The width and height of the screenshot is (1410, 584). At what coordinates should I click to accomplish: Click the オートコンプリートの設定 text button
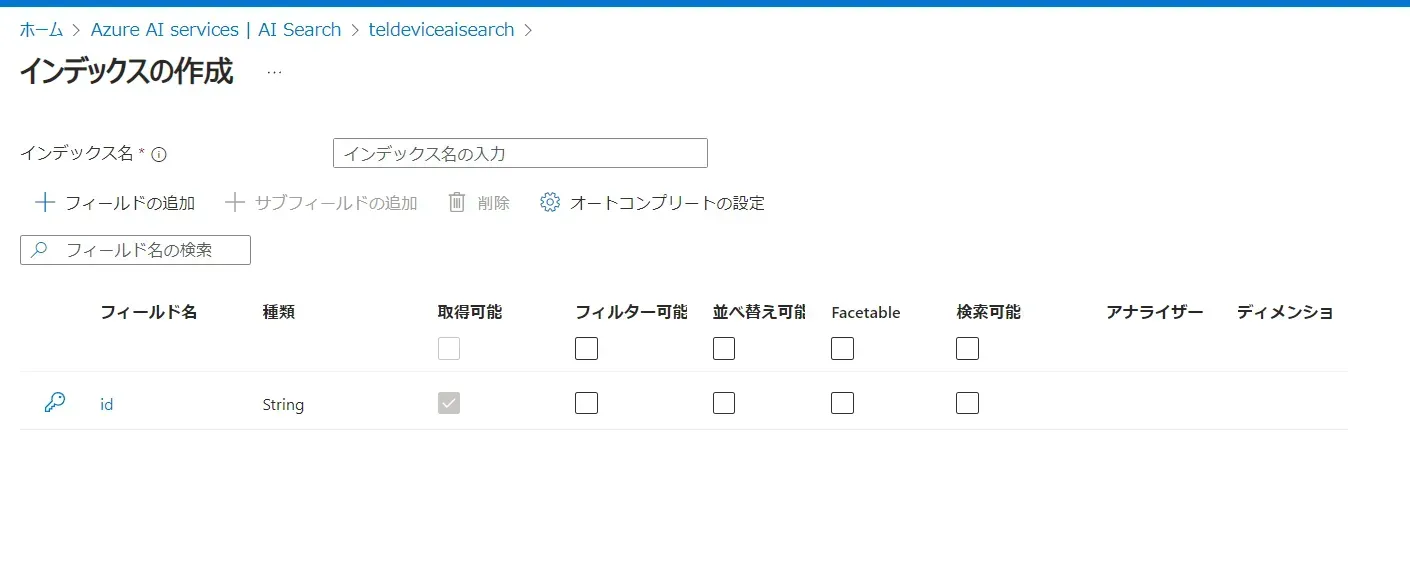click(667, 203)
